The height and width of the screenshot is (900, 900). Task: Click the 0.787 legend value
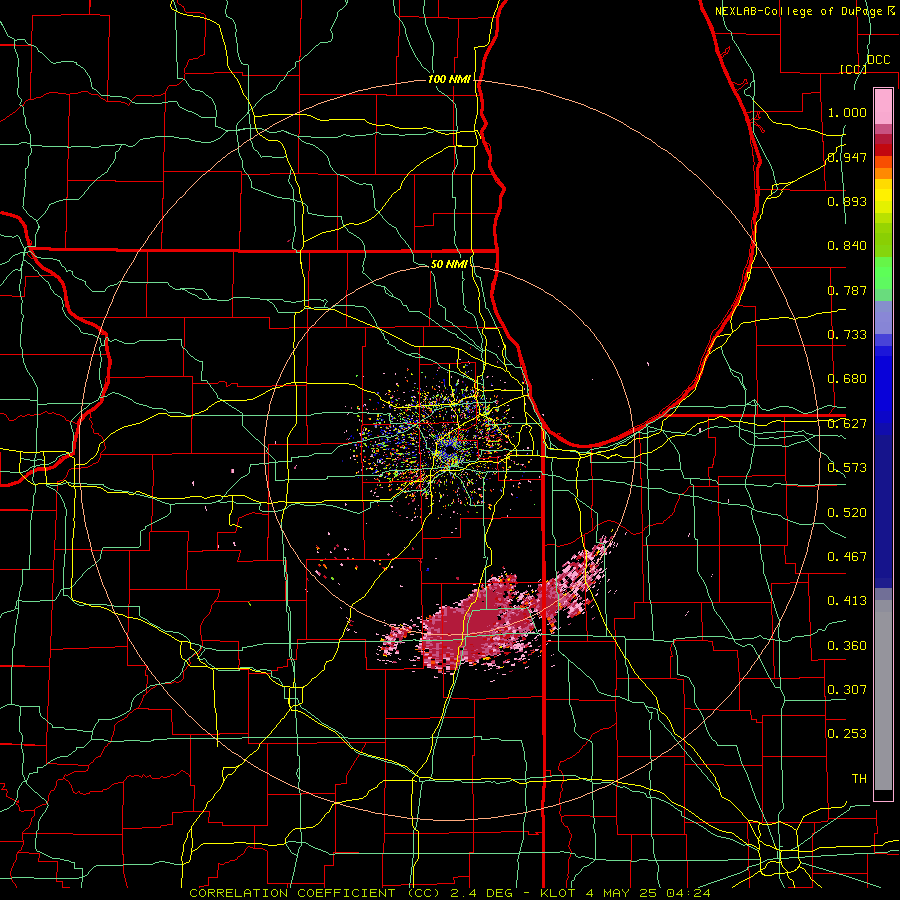tap(847, 290)
